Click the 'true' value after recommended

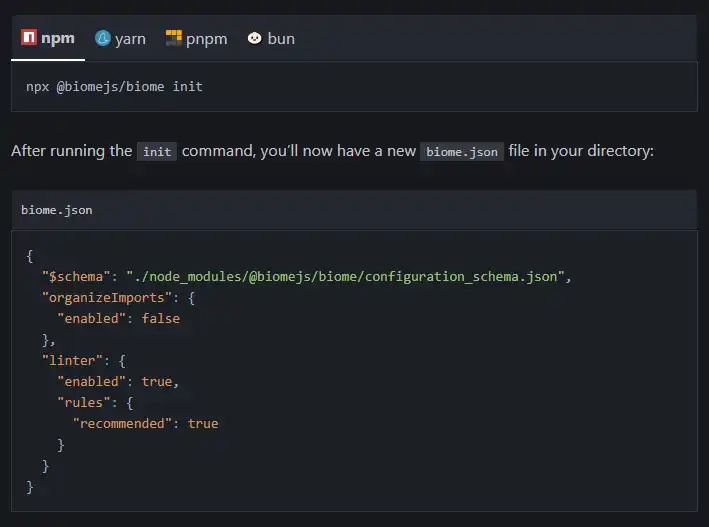point(203,423)
